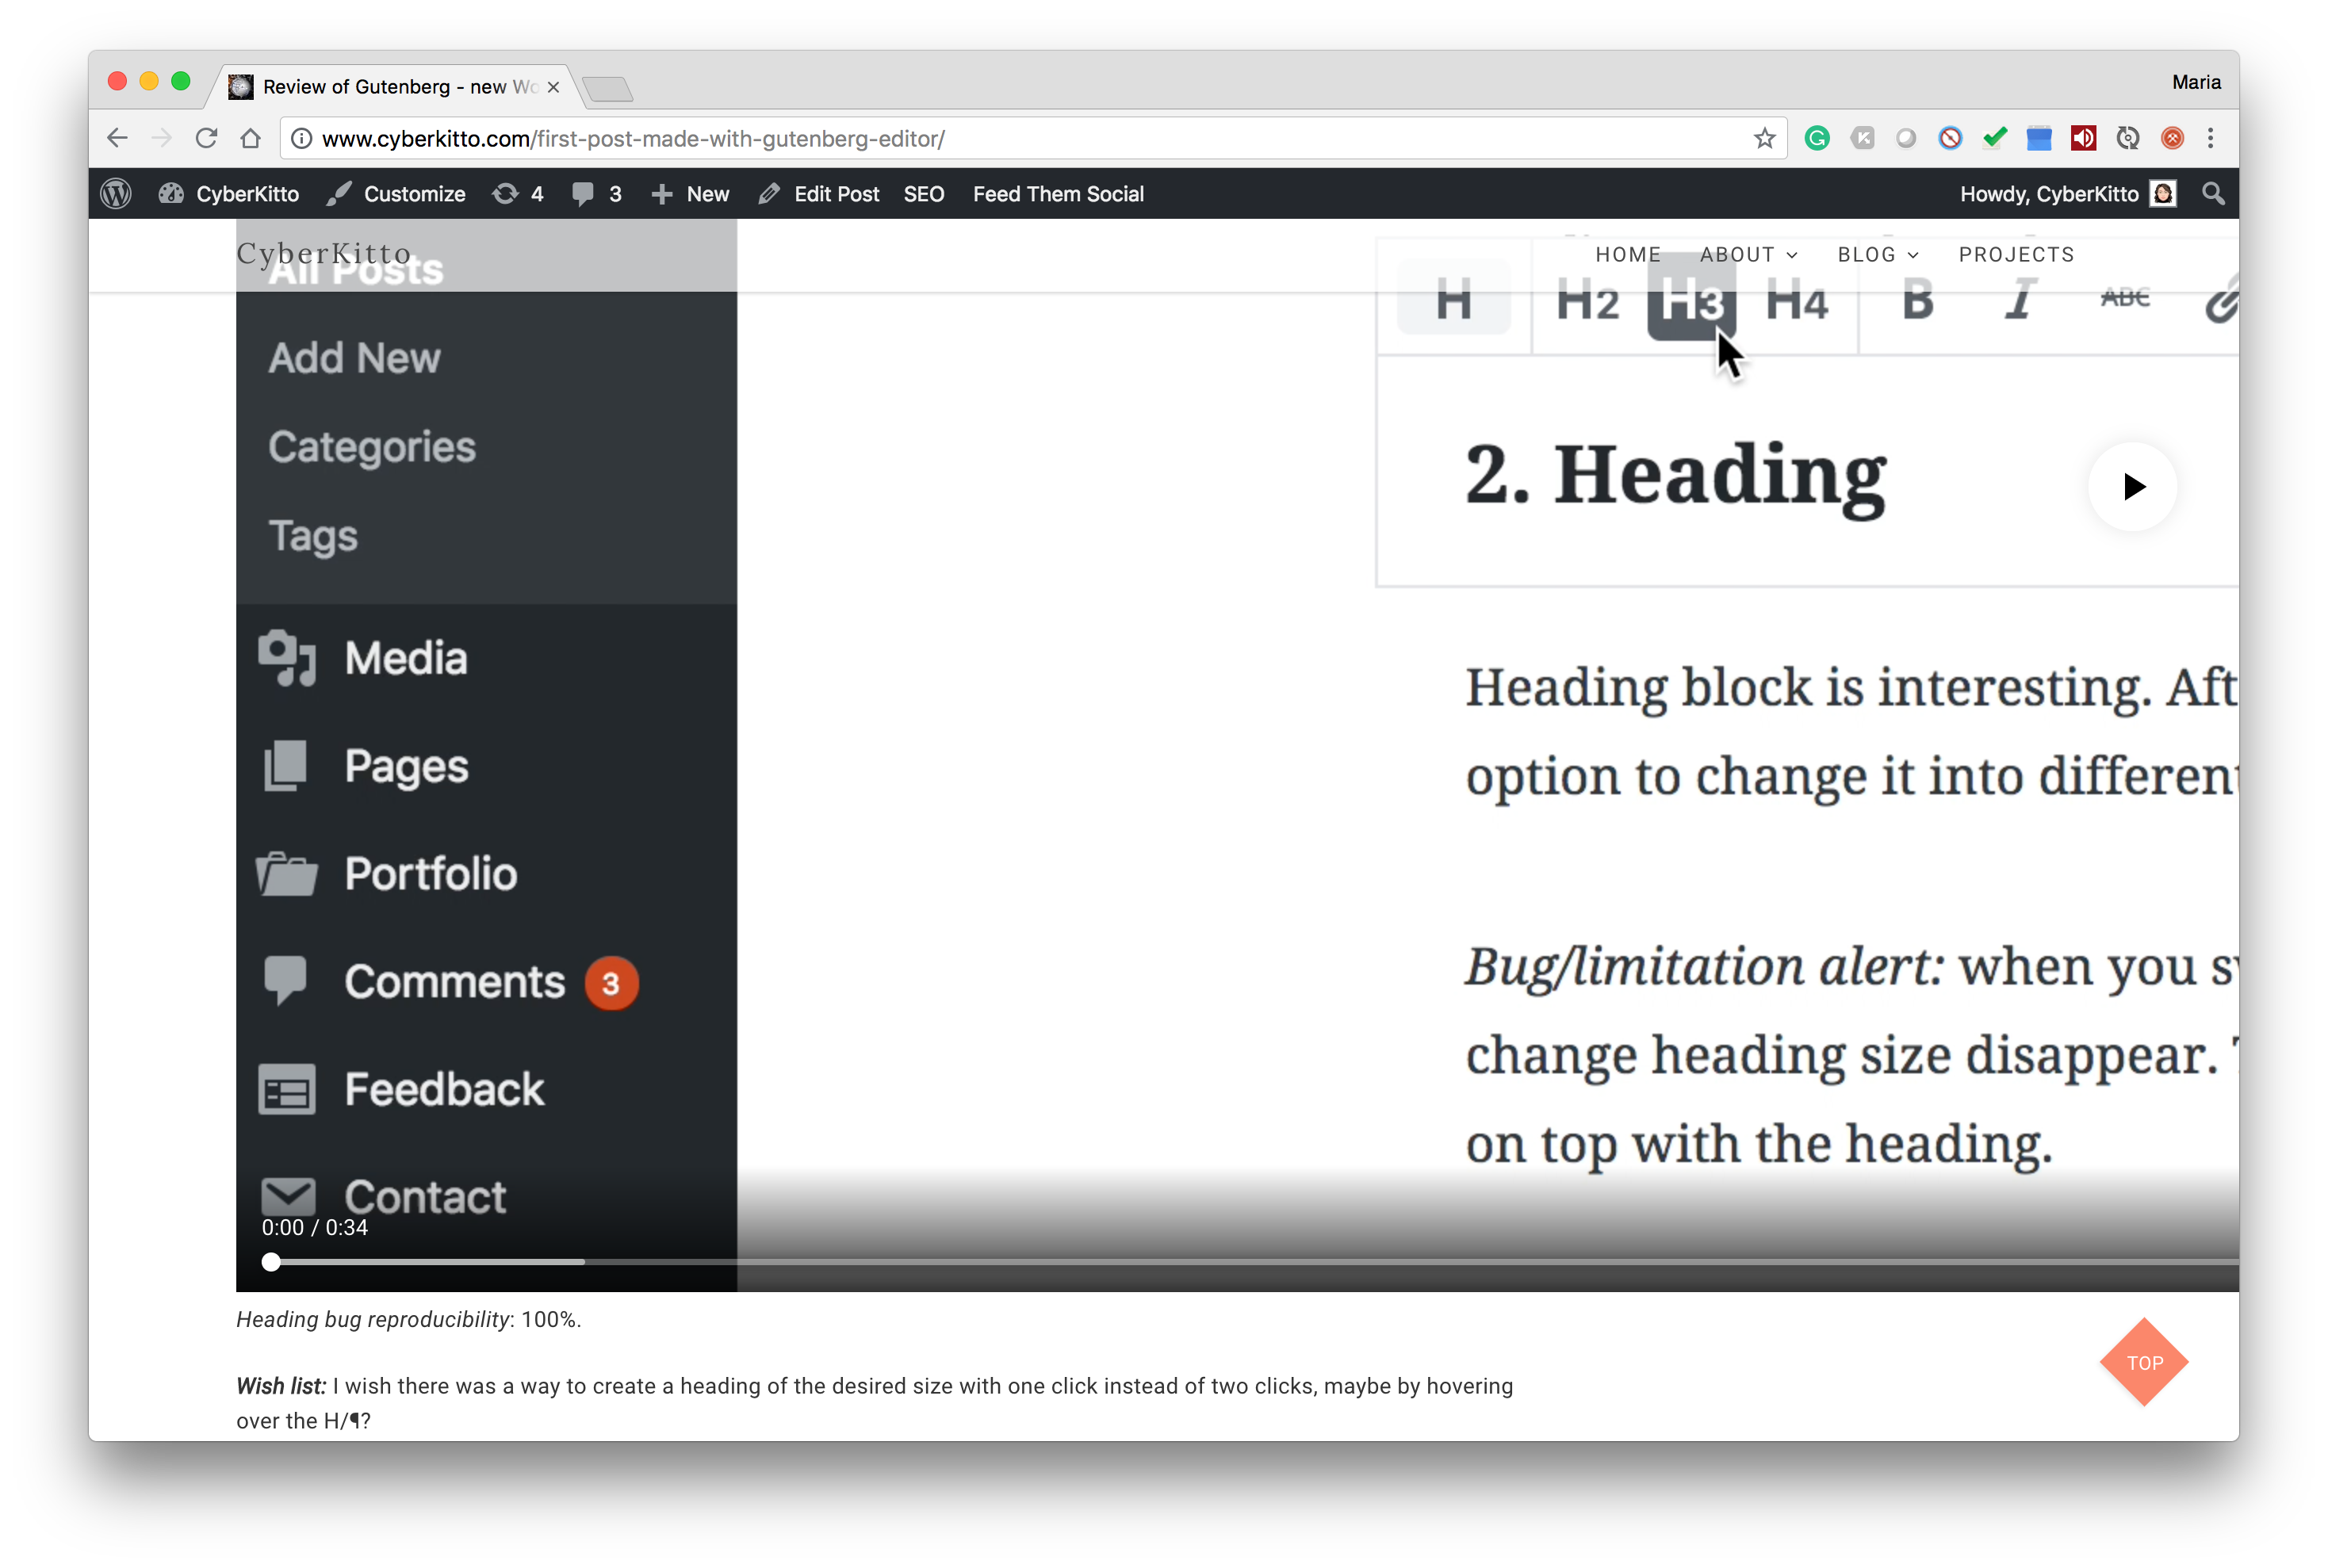2328x1568 pixels.
Task: Click the blue window extension icon
Action: pos(2038,138)
